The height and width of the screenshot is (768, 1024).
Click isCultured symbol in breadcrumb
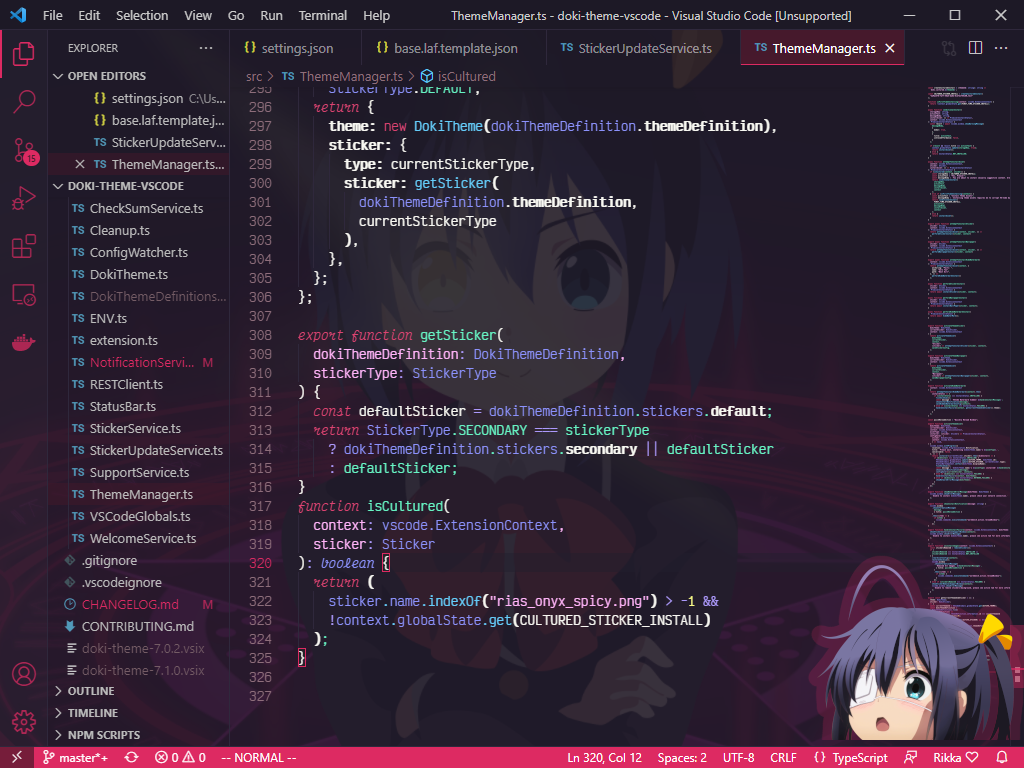(x=458, y=76)
